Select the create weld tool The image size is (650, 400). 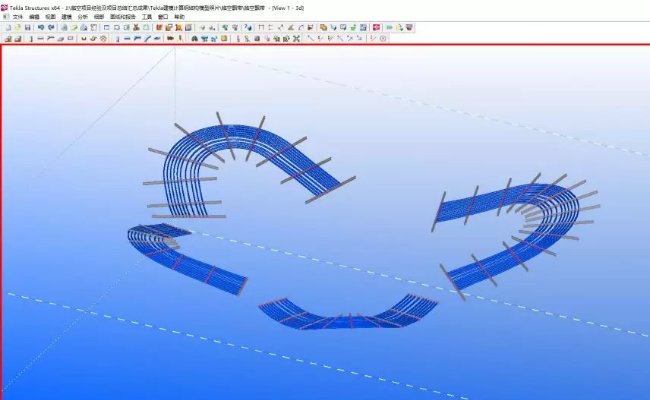point(181,39)
